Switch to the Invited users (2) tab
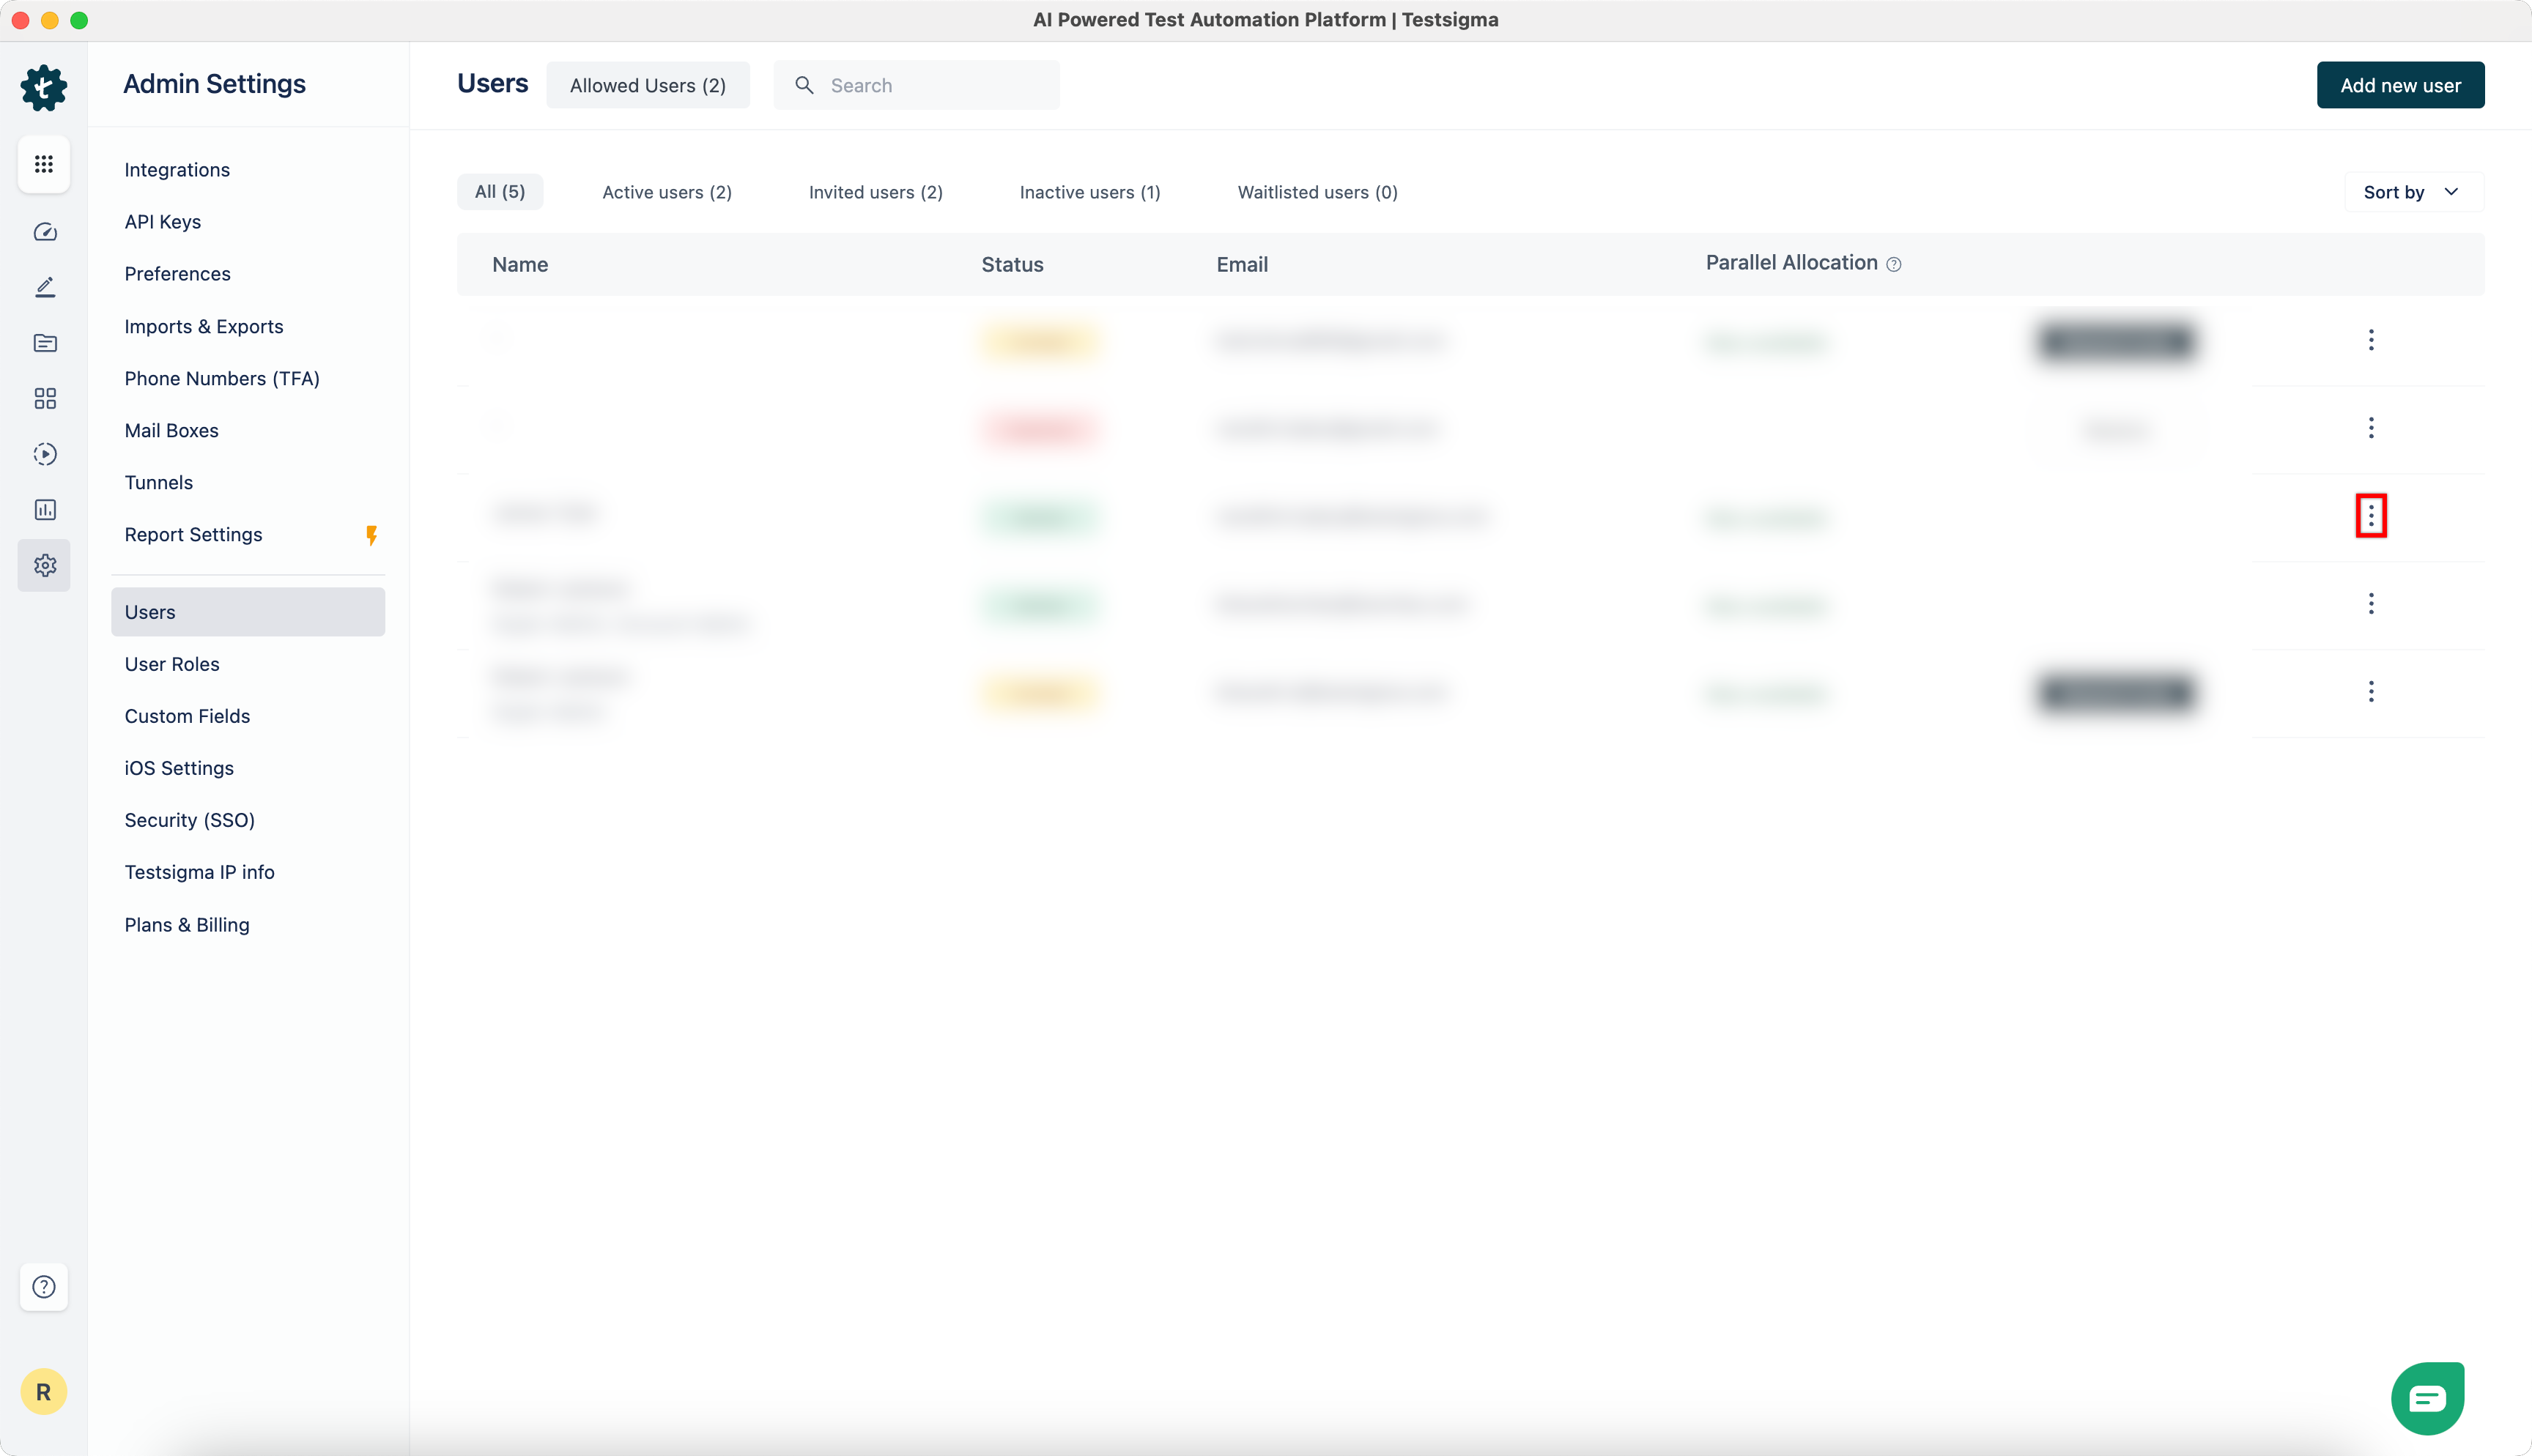This screenshot has width=2532, height=1456. tap(876, 192)
